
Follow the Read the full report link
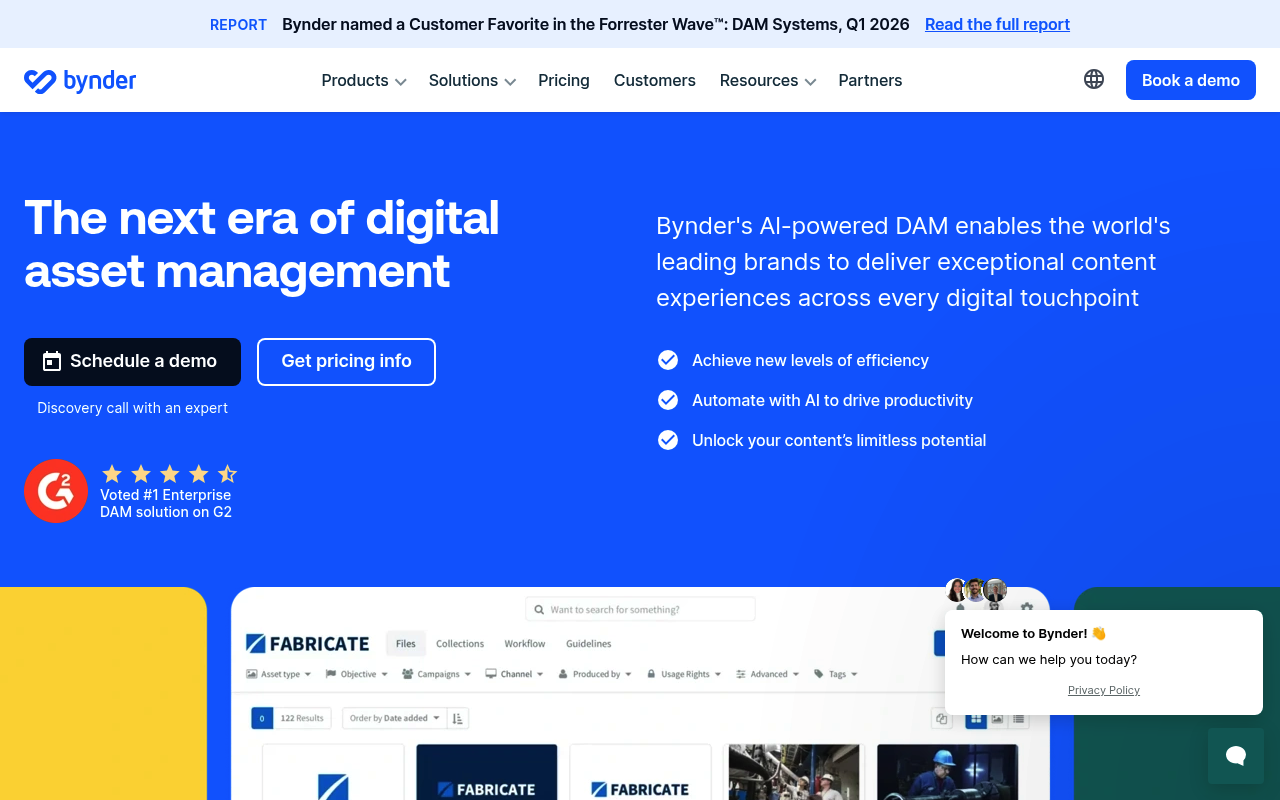click(x=997, y=24)
